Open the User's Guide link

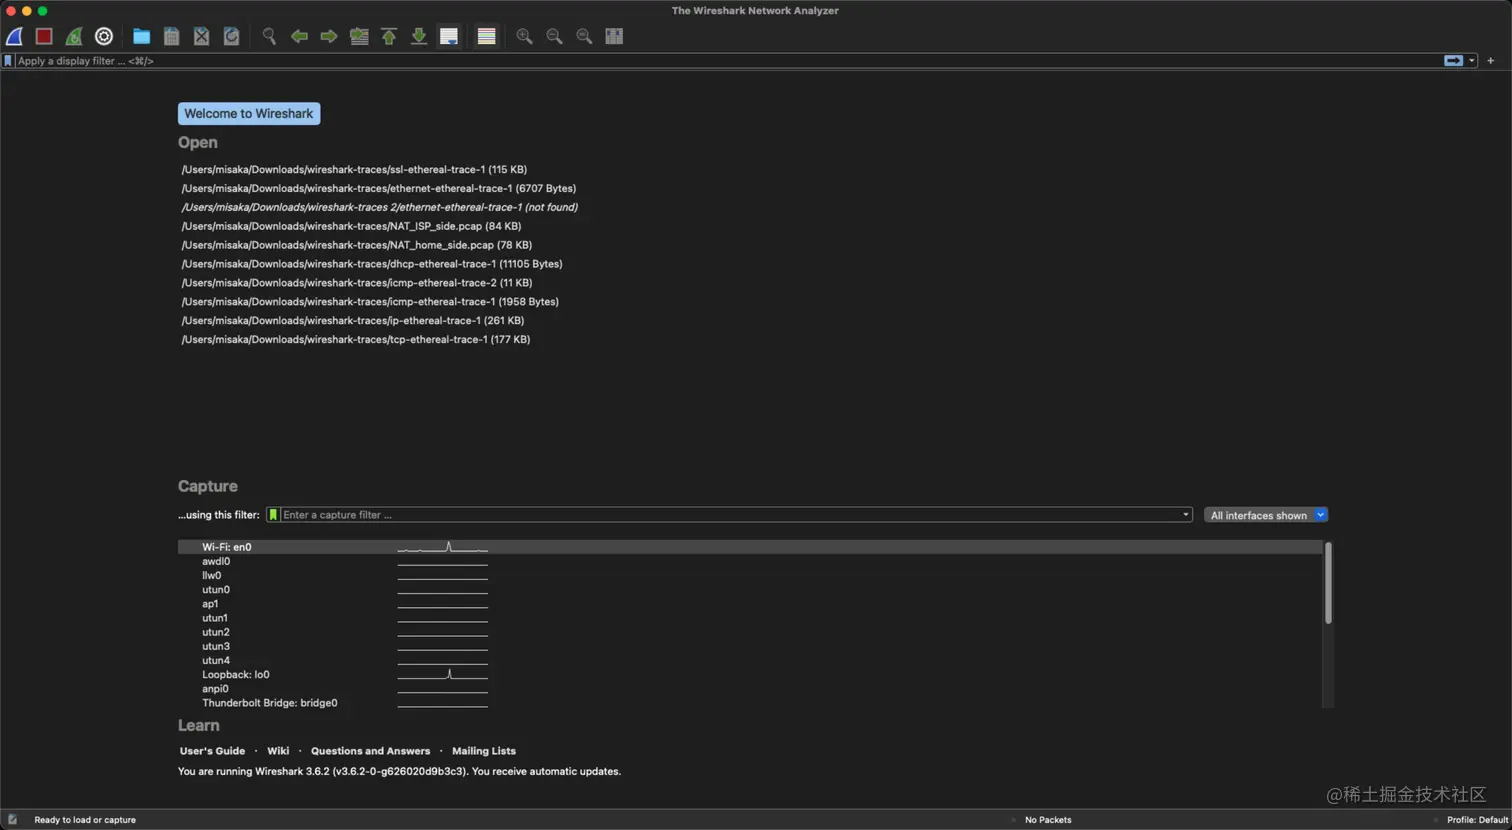(212, 751)
